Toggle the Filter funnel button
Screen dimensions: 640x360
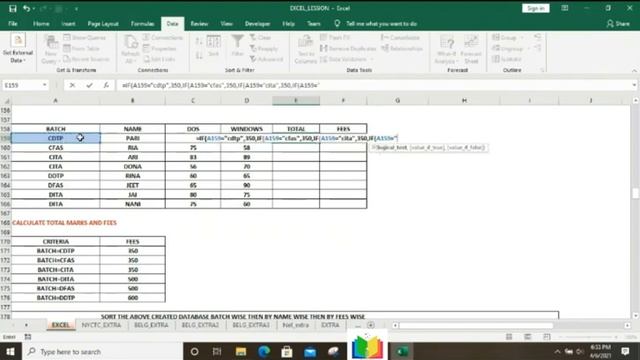tap(237, 46)
